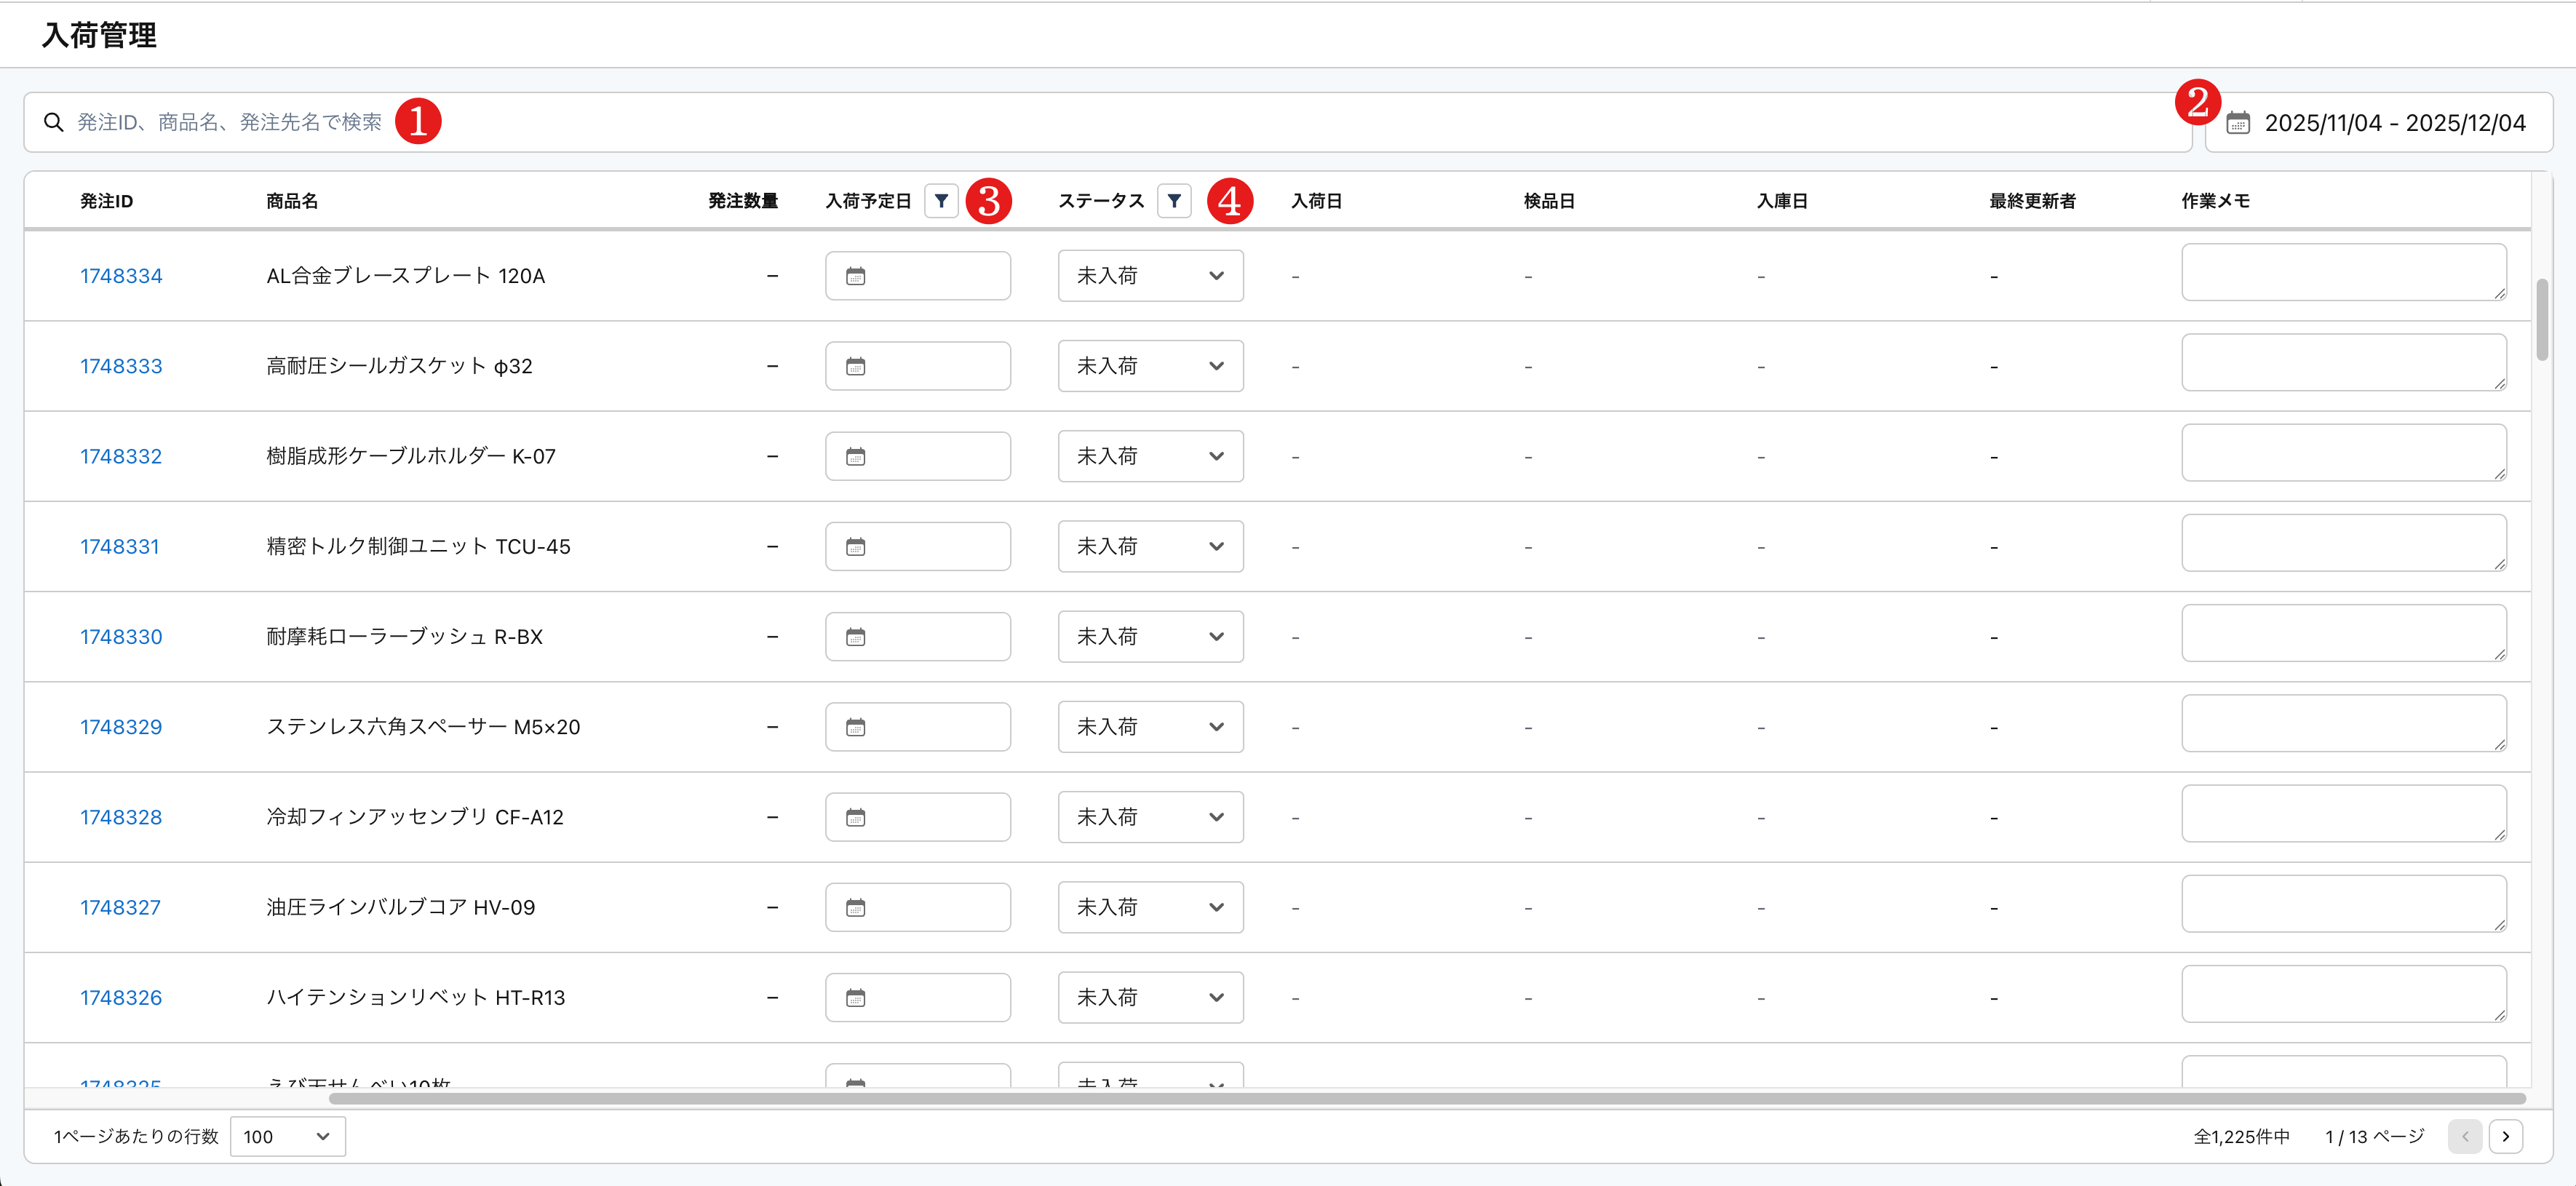
Task: Click the horizontal scrollbar under the table
Action: coord(1426,1099)
